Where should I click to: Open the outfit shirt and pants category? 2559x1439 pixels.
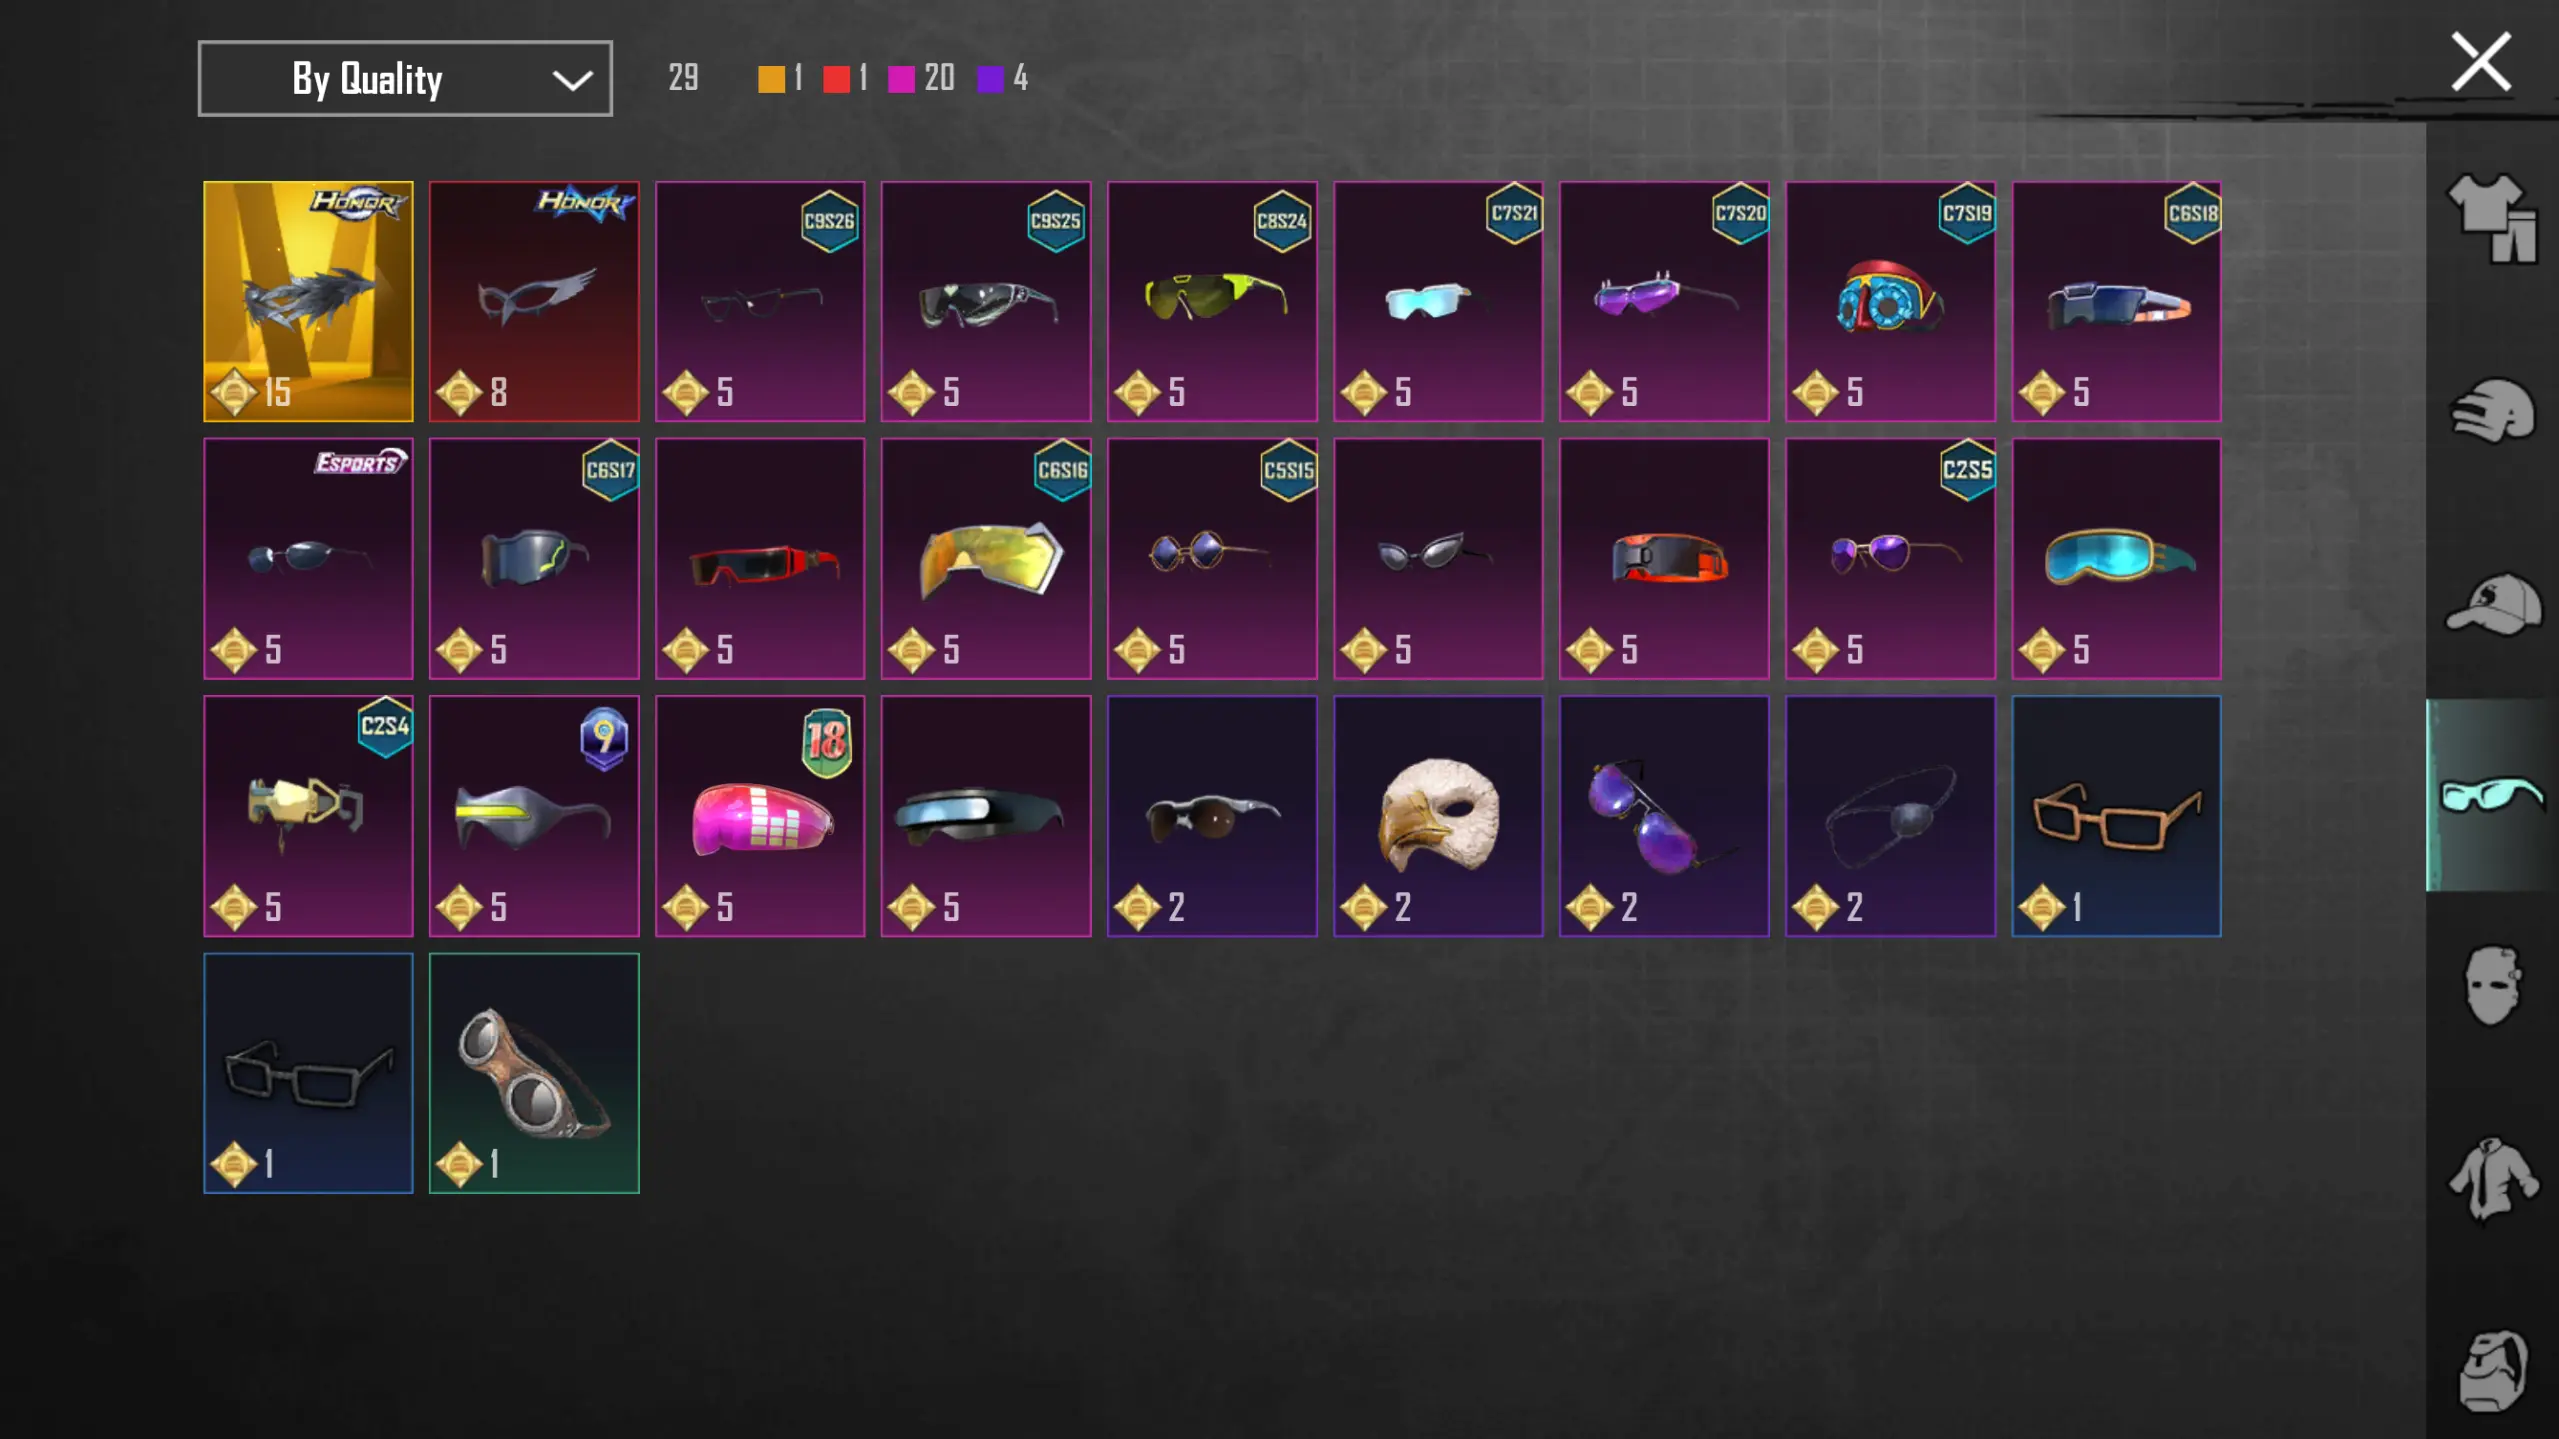2491,218
